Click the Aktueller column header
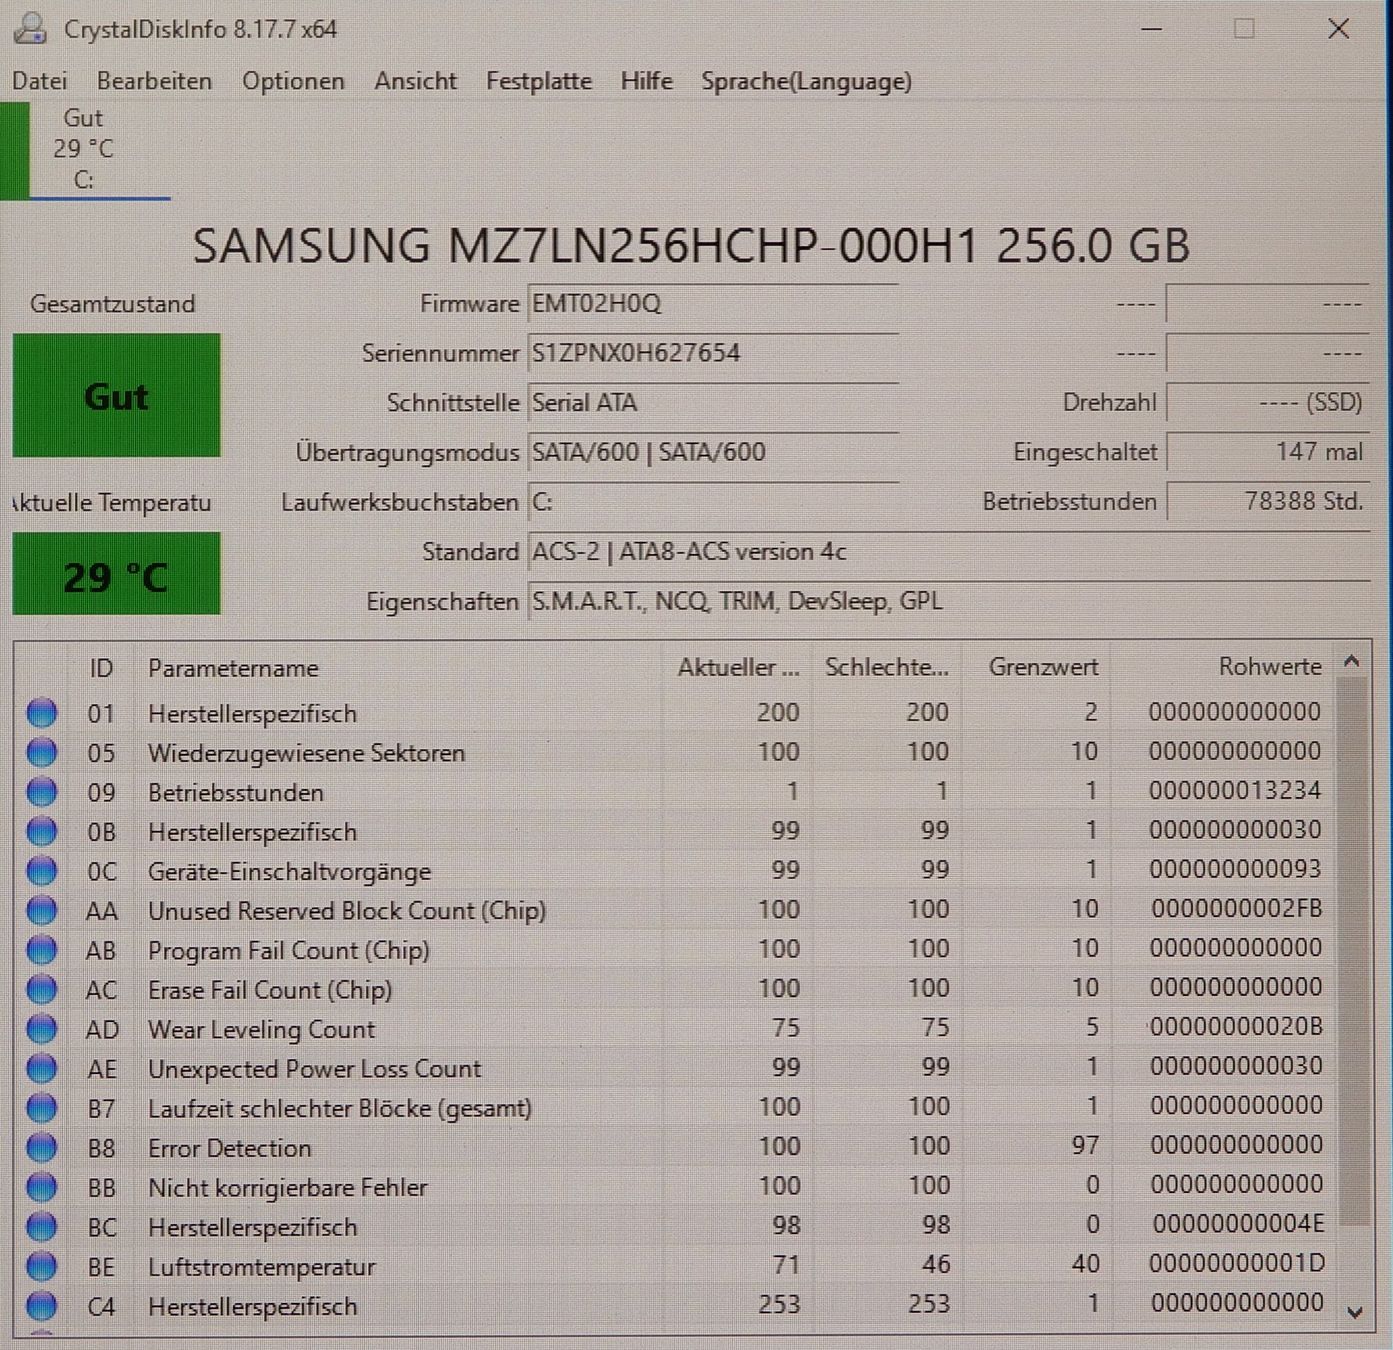 pos(738,667)
